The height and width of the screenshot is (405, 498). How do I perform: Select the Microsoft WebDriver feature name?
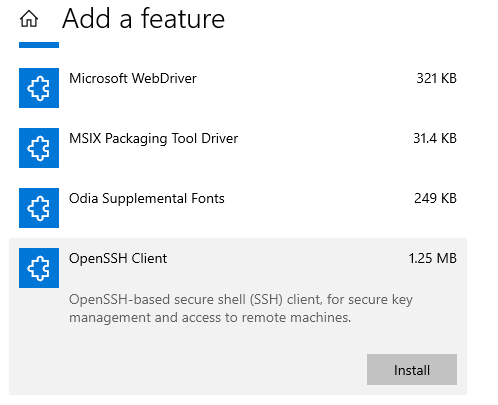click(x=133, y=79)
